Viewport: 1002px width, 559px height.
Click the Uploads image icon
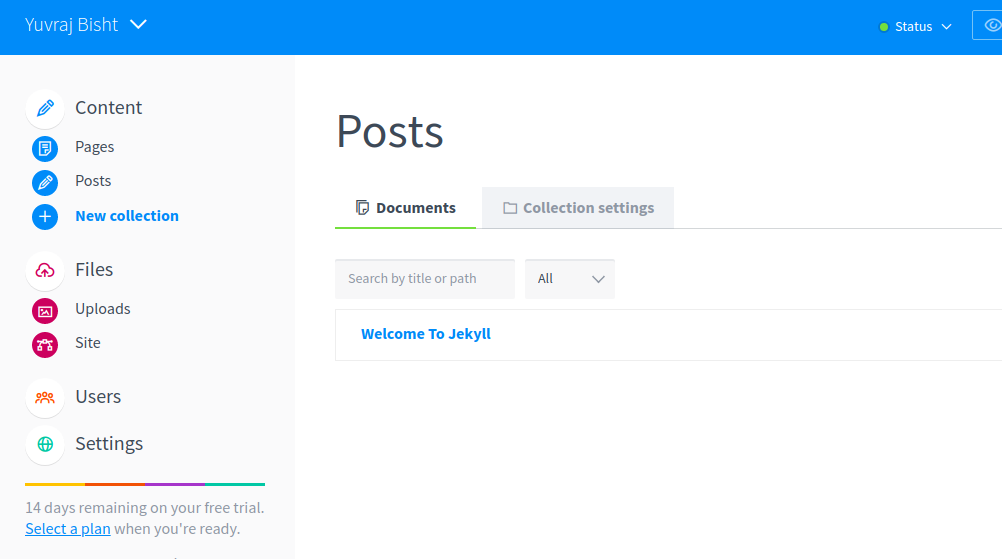point(45,310)
